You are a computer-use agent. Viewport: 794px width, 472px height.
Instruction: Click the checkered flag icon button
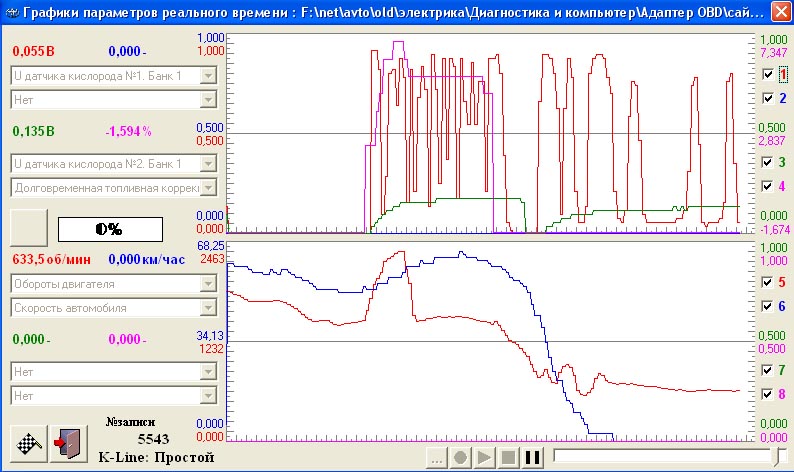(29, 444)
